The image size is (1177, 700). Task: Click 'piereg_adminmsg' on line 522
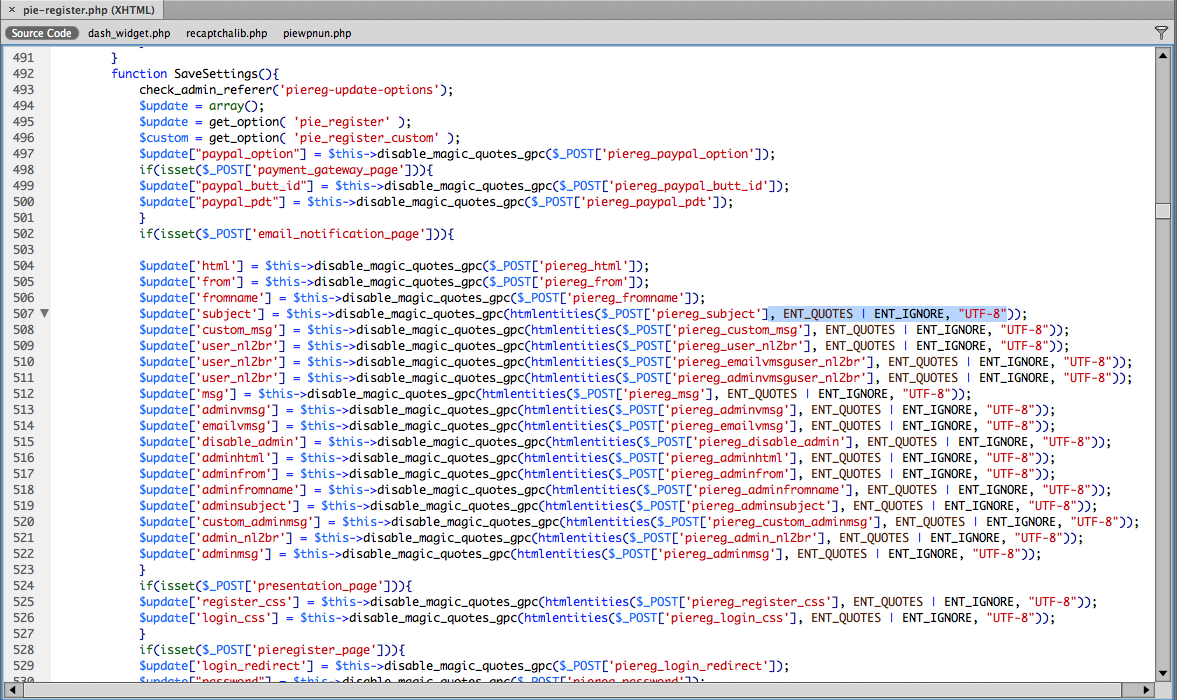tap(717, 554)
